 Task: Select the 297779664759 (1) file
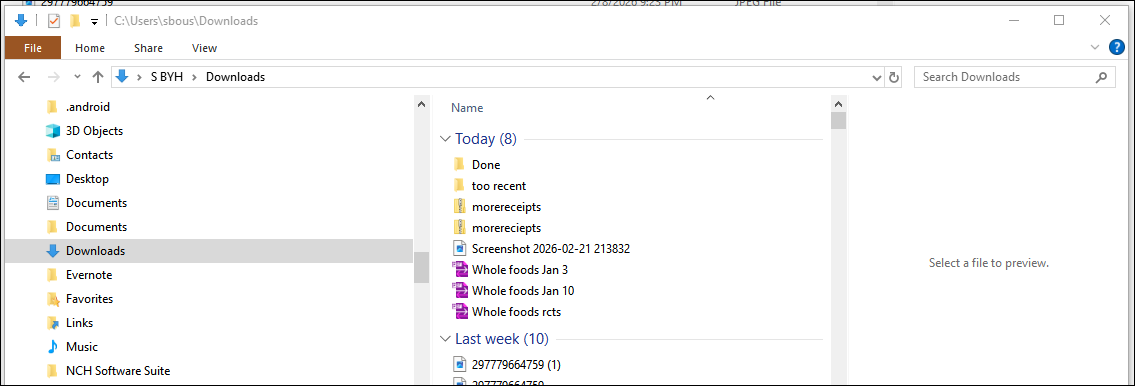516,364
